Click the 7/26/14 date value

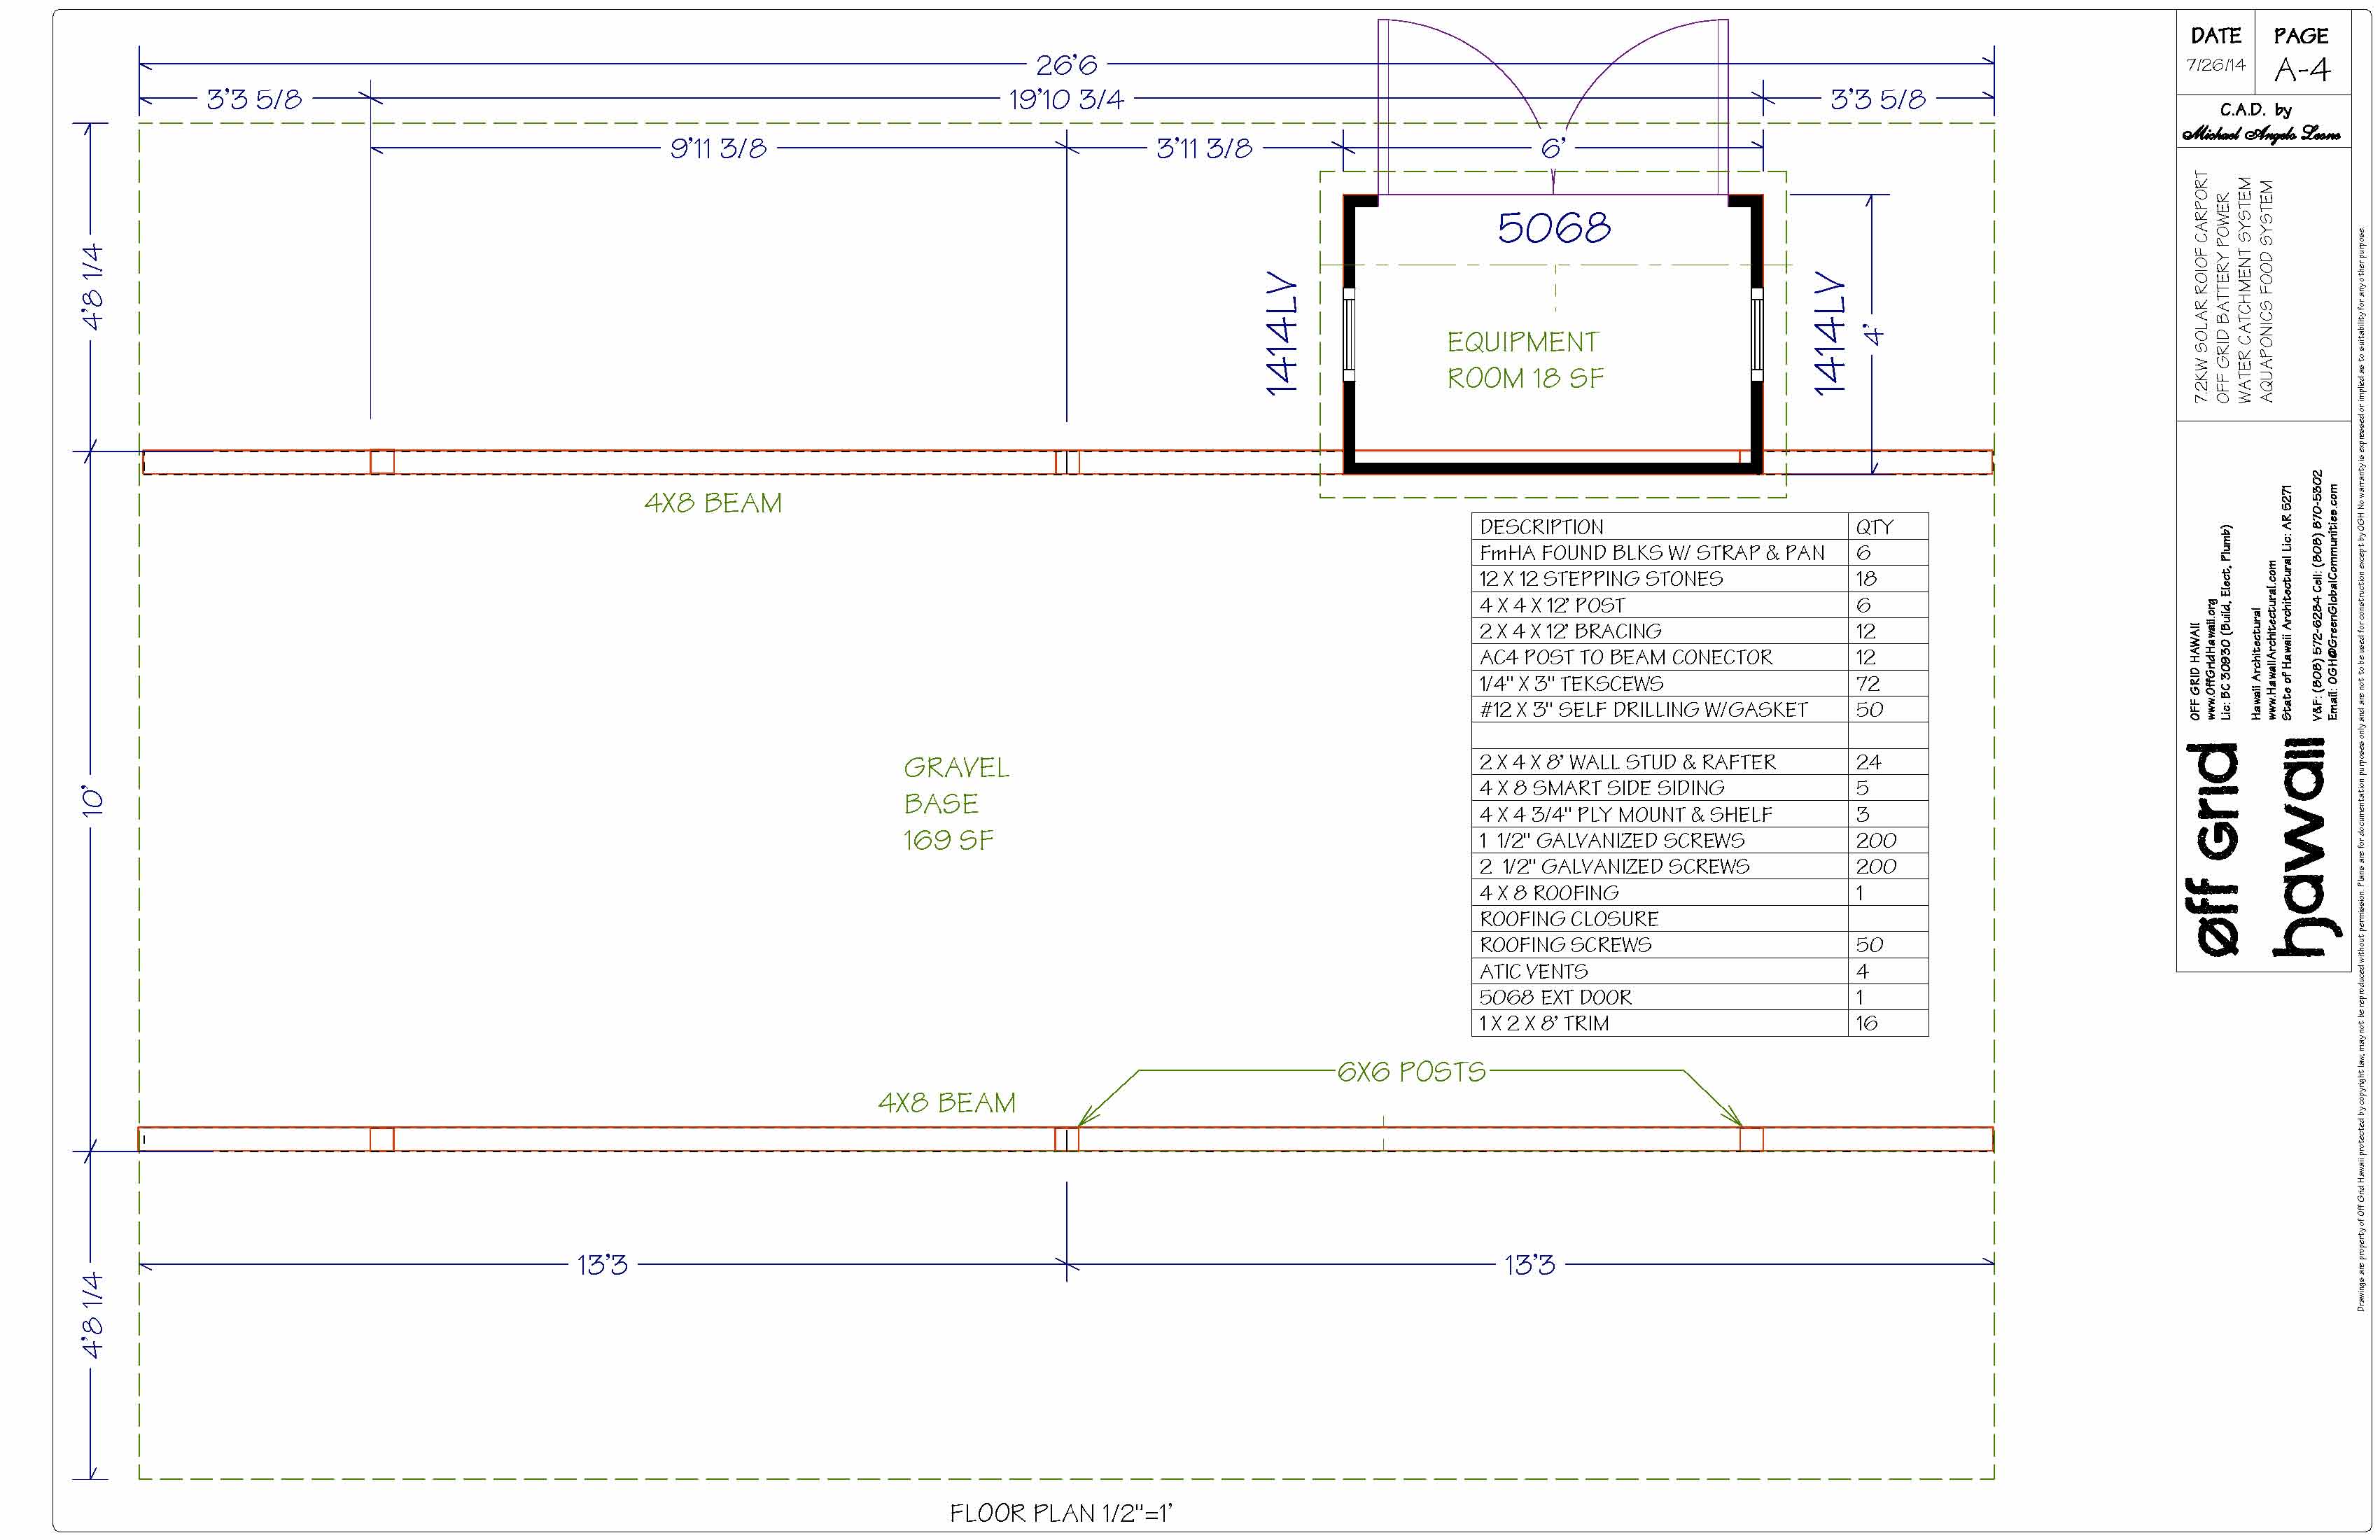click(2215, 65)
